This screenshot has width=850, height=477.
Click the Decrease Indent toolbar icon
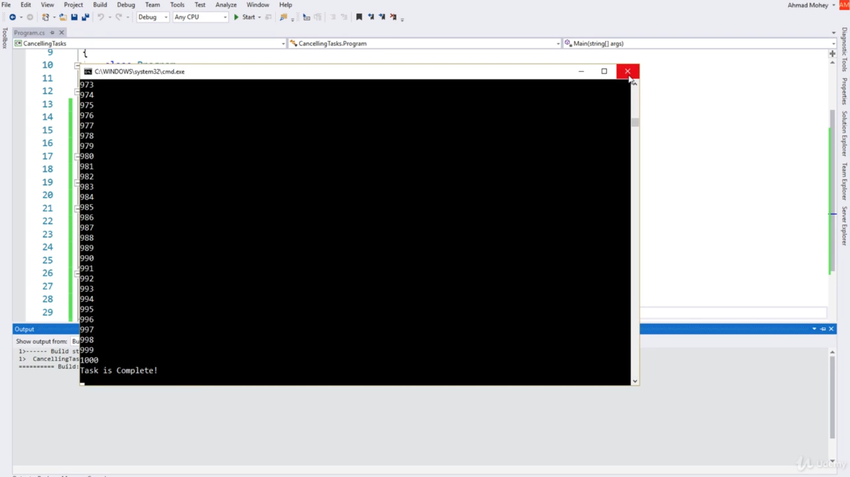pyautogui.click(x=333, y=17)
